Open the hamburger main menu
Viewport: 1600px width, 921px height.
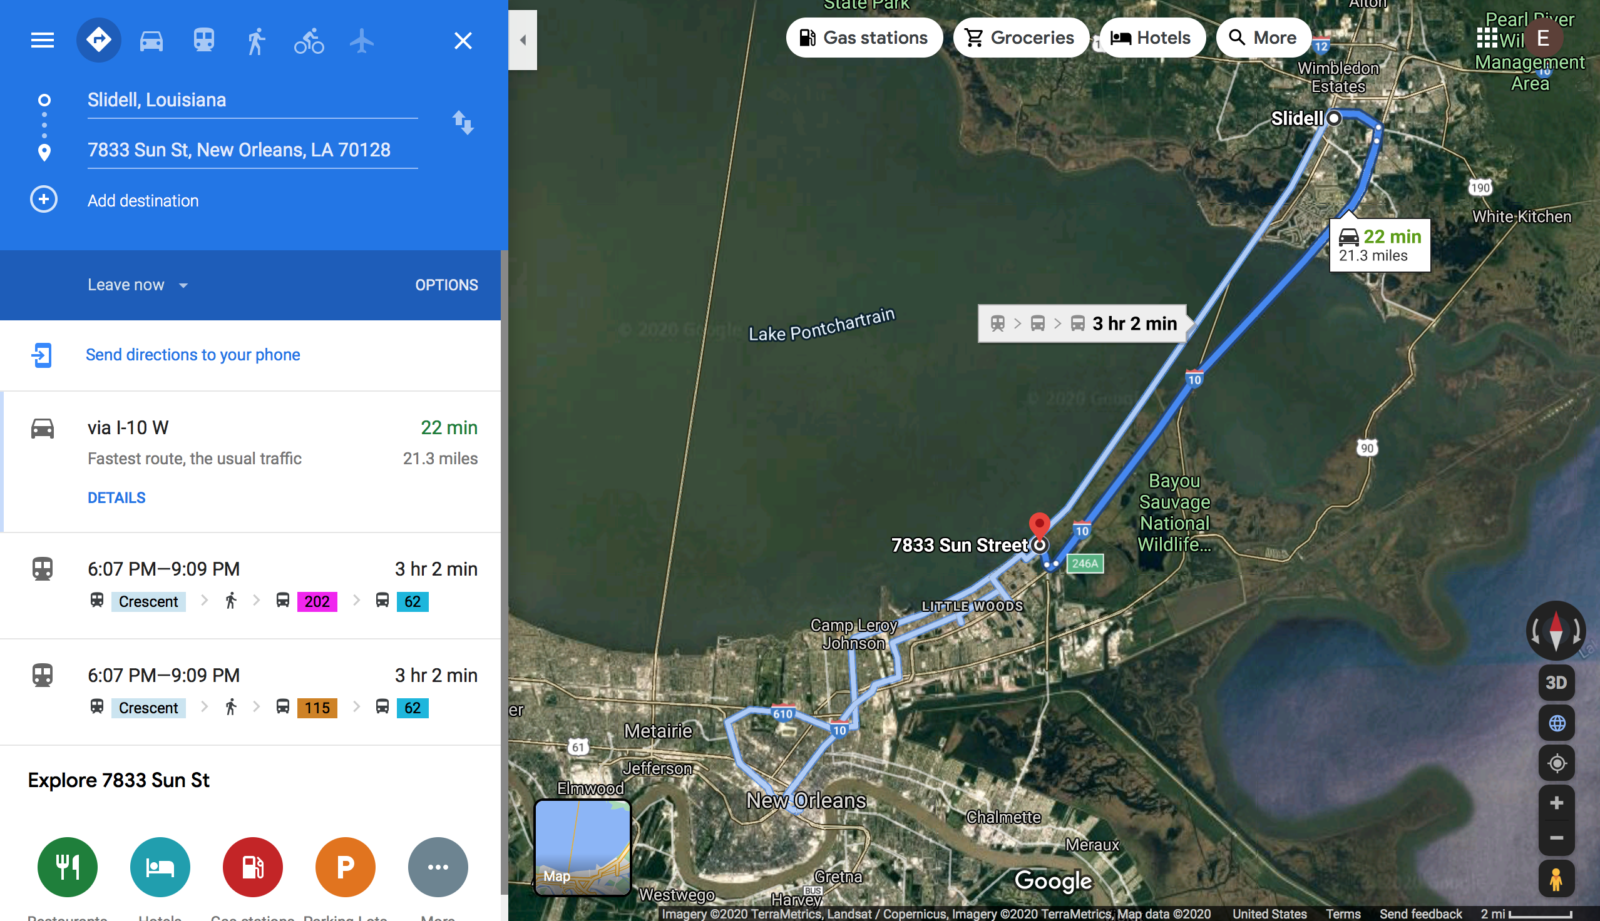pyautogui.click(x=42, y=40)
